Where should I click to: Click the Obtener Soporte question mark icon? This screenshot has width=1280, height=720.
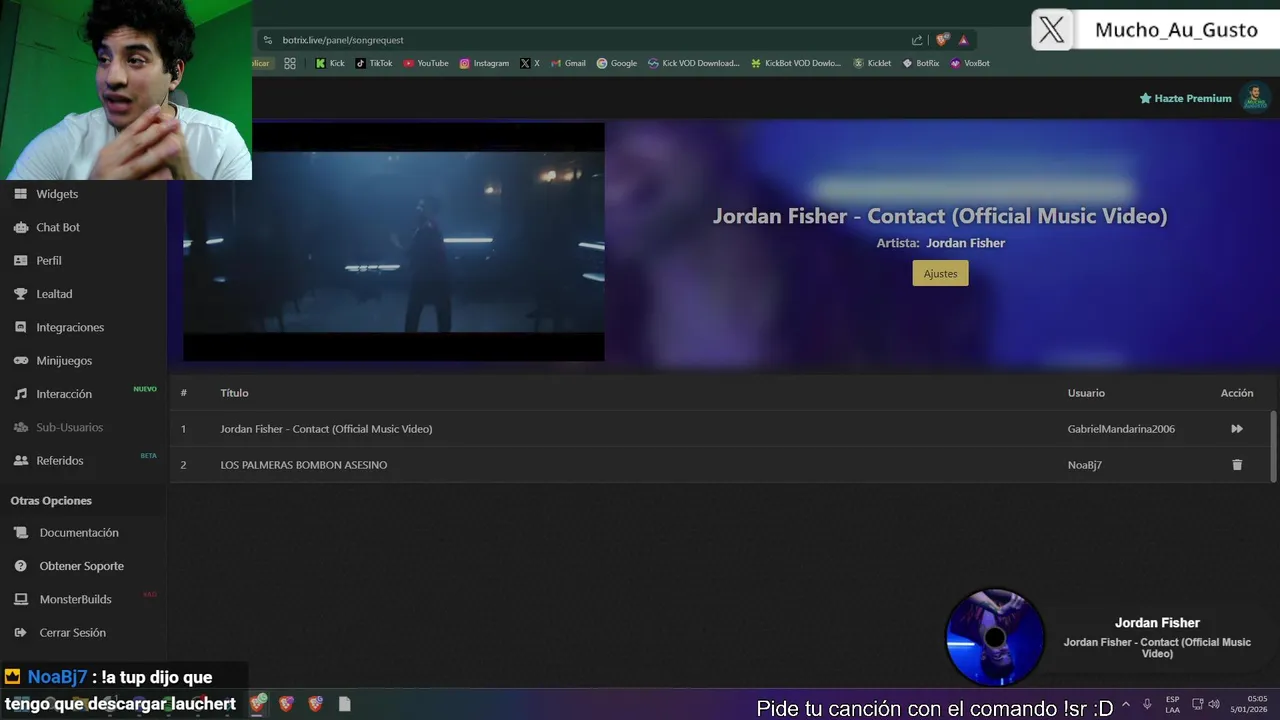click(x=20, y=566)
